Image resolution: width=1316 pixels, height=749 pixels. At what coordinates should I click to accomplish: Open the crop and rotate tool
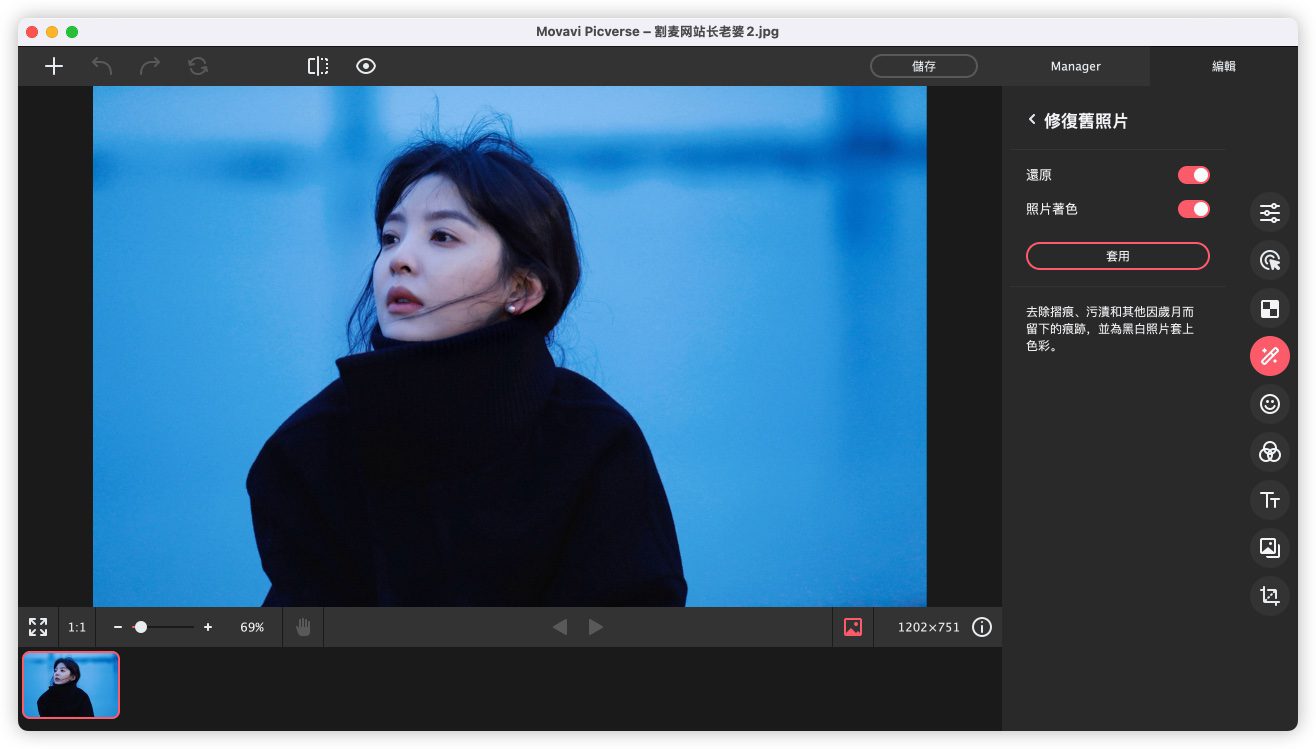click(1269, 596)
